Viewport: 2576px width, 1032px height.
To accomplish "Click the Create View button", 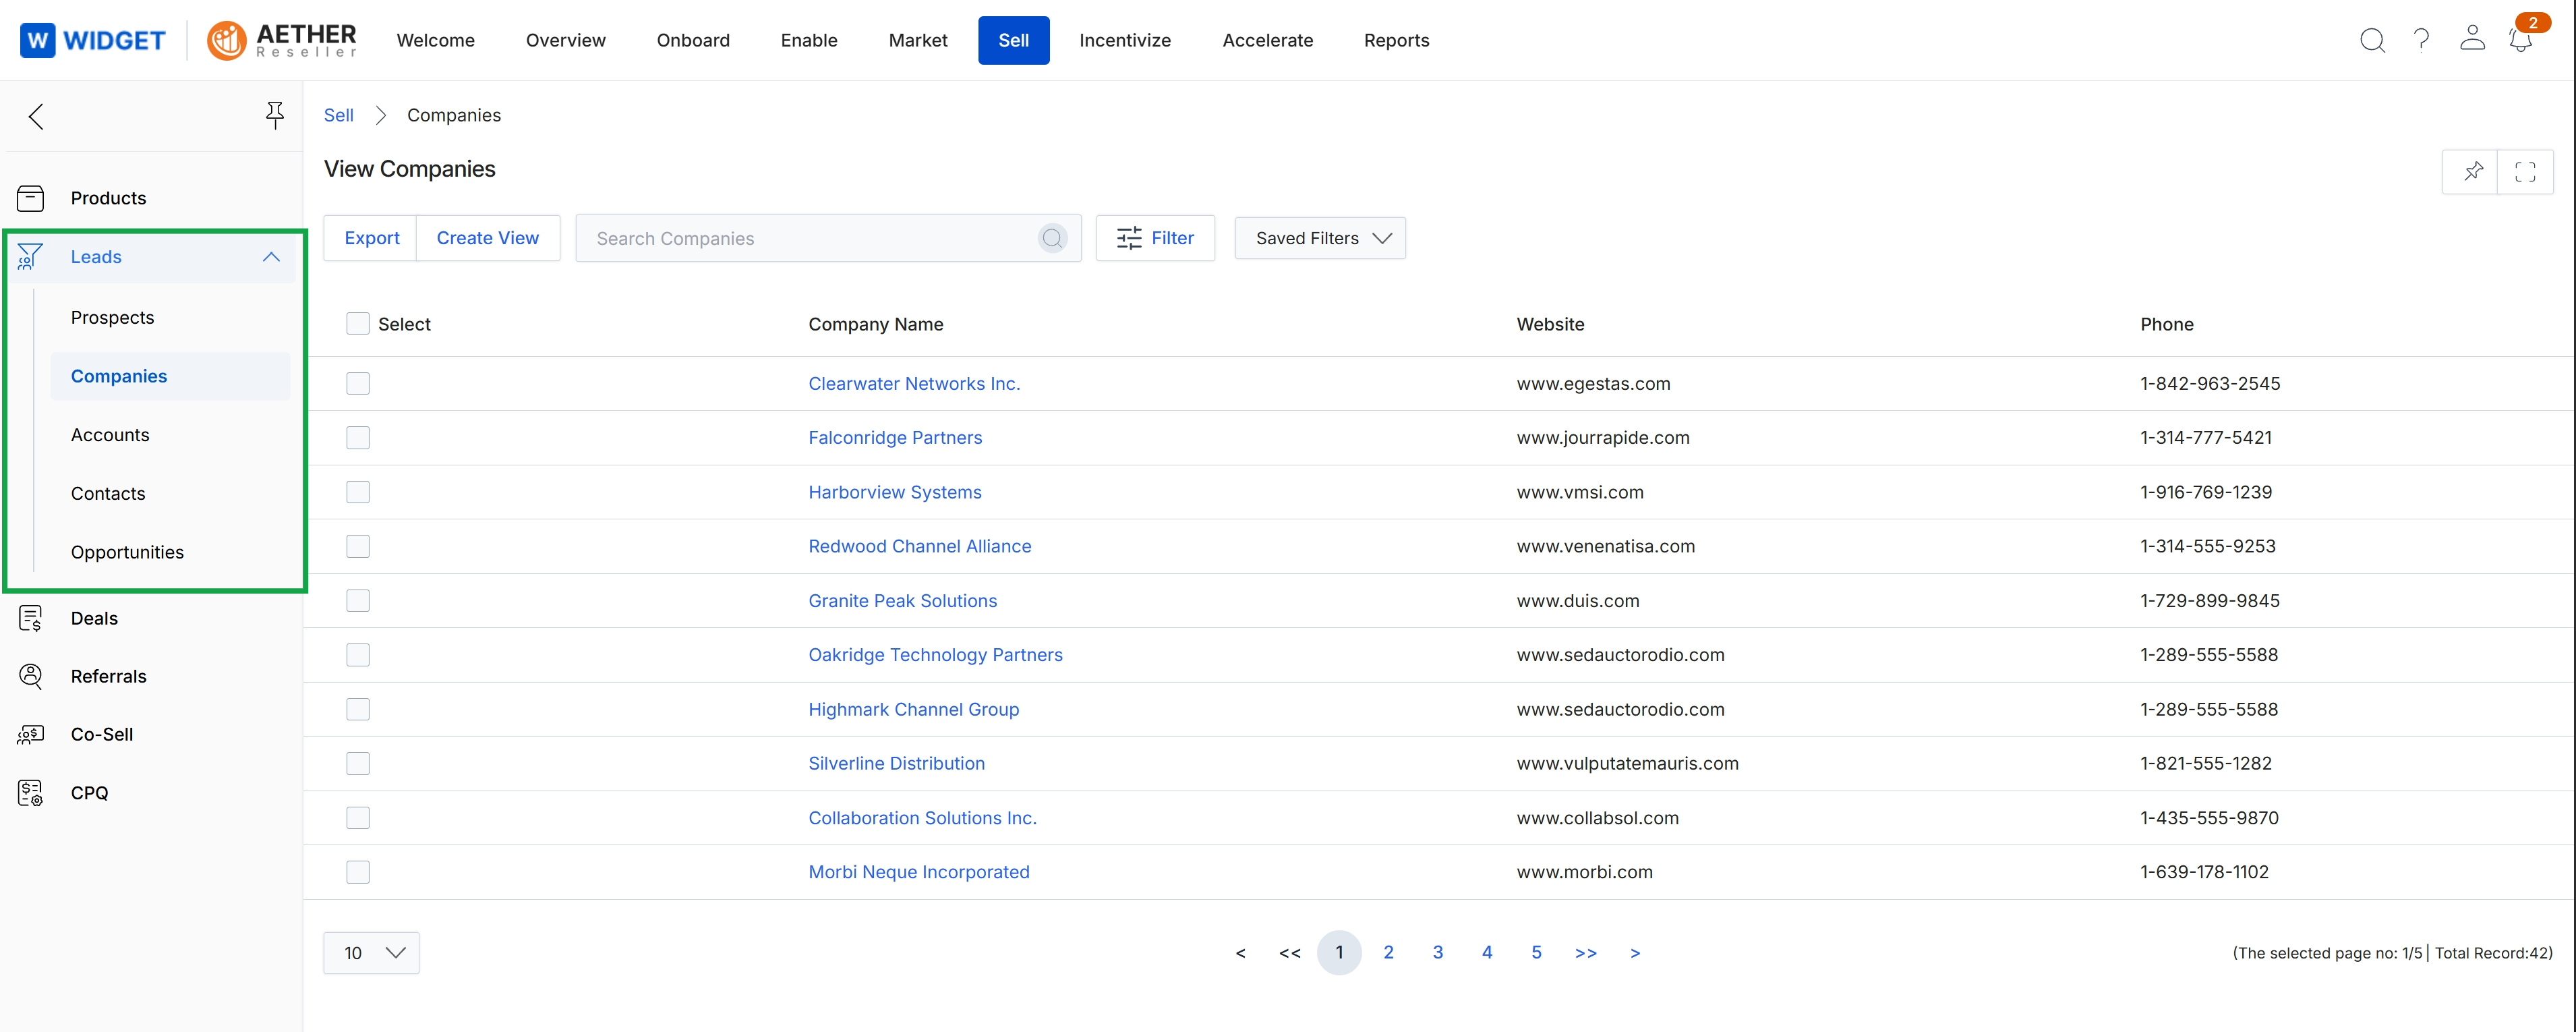I will [x=488, y=238].
